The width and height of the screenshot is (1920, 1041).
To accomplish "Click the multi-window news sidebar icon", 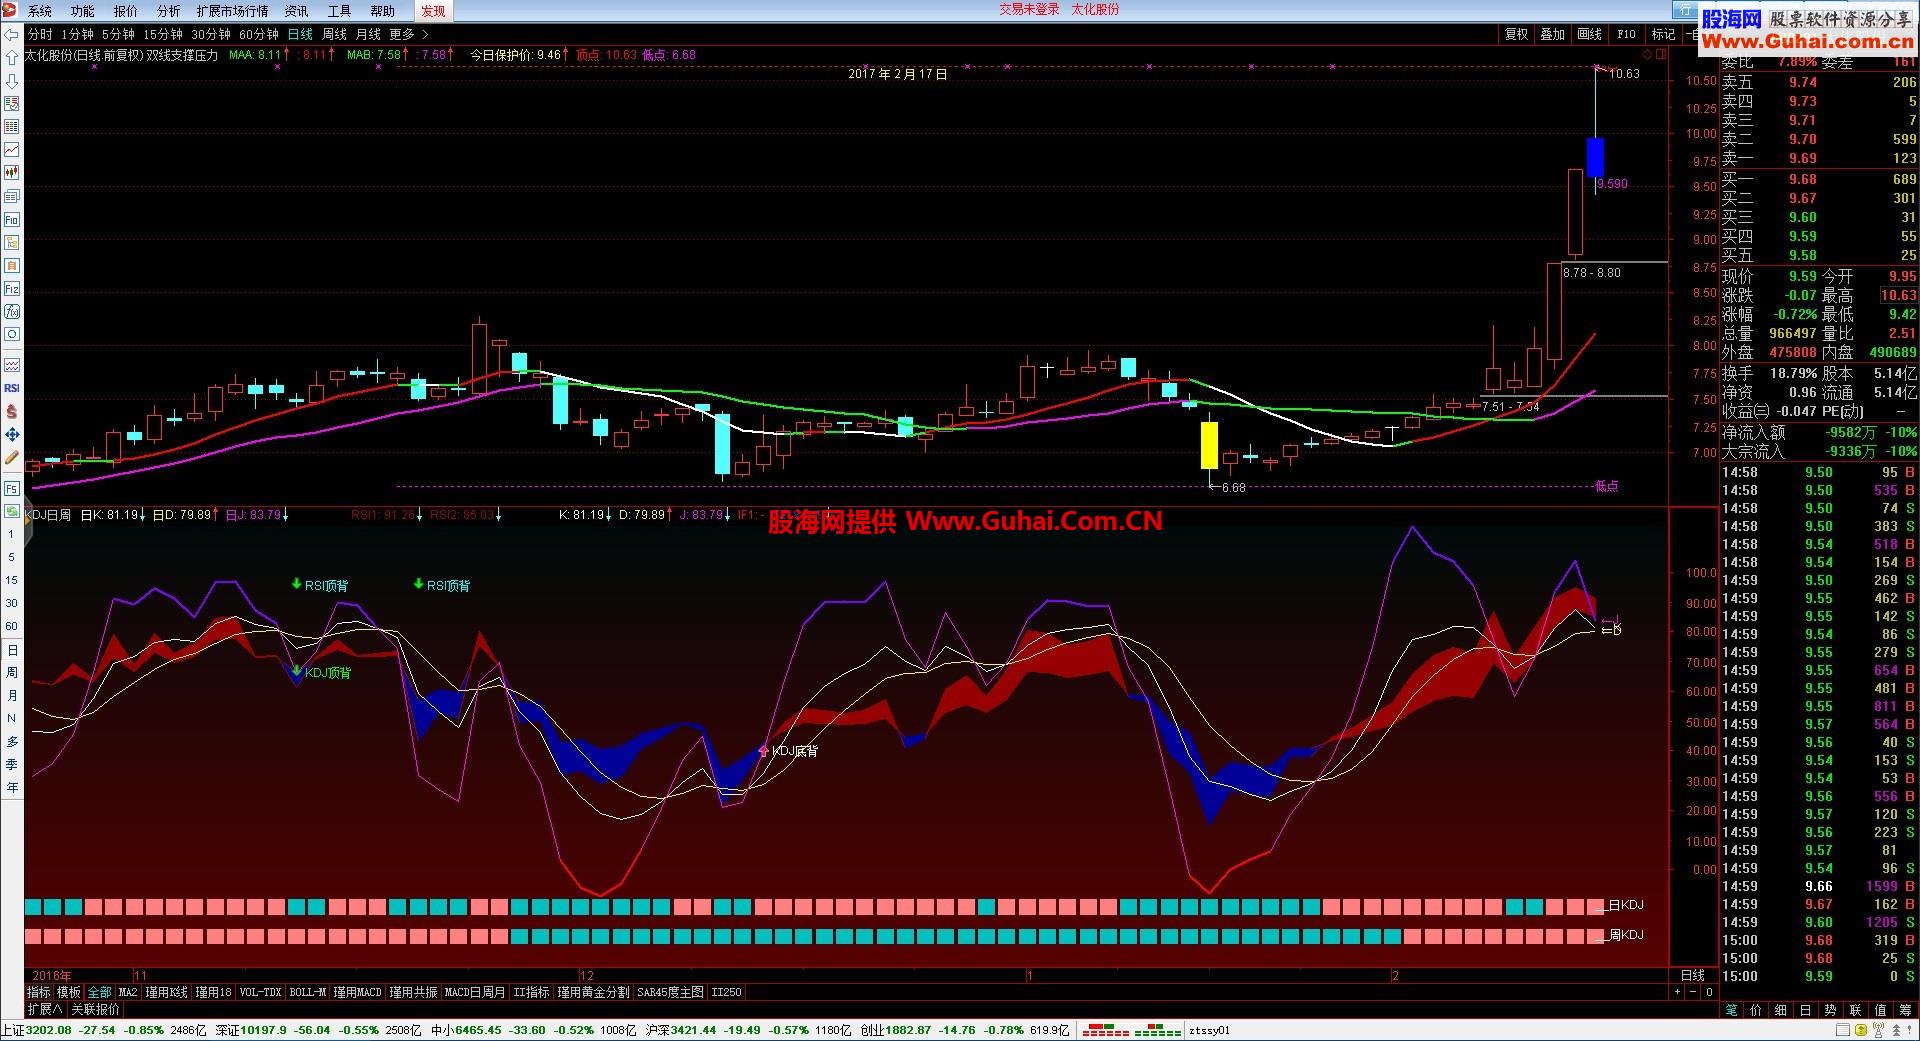I will (12, 196).
